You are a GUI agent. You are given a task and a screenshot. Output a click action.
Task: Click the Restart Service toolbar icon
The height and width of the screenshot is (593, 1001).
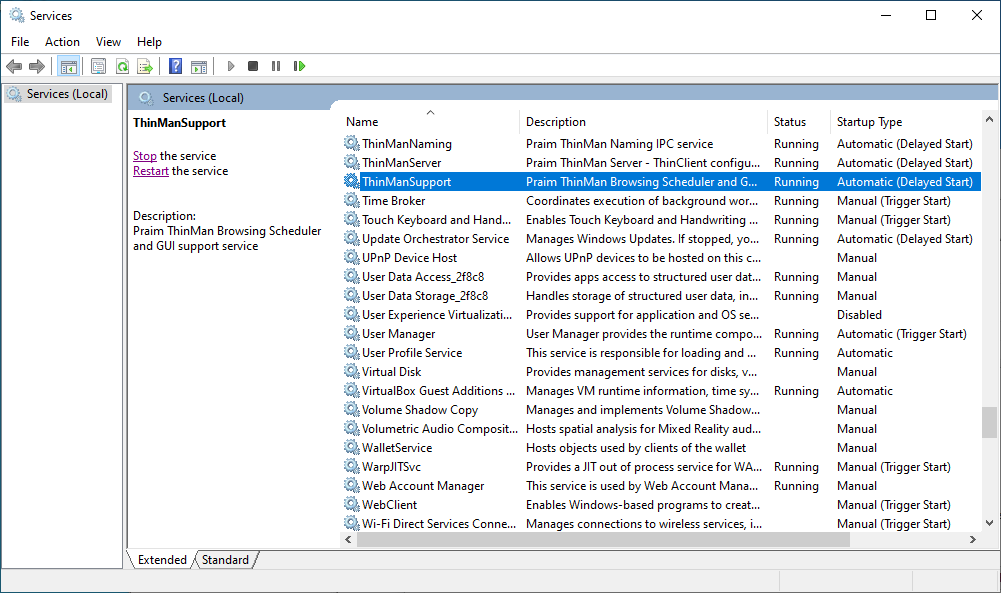coord(299,66)
